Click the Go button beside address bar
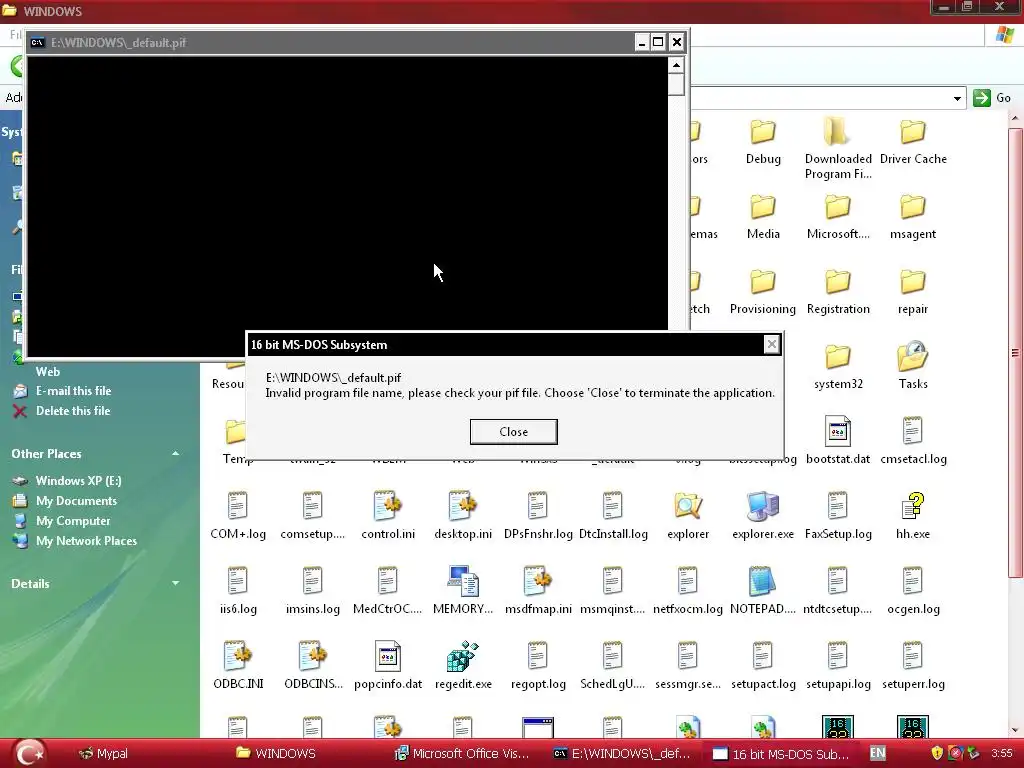1024x768 pixels. tap(991, 98)
